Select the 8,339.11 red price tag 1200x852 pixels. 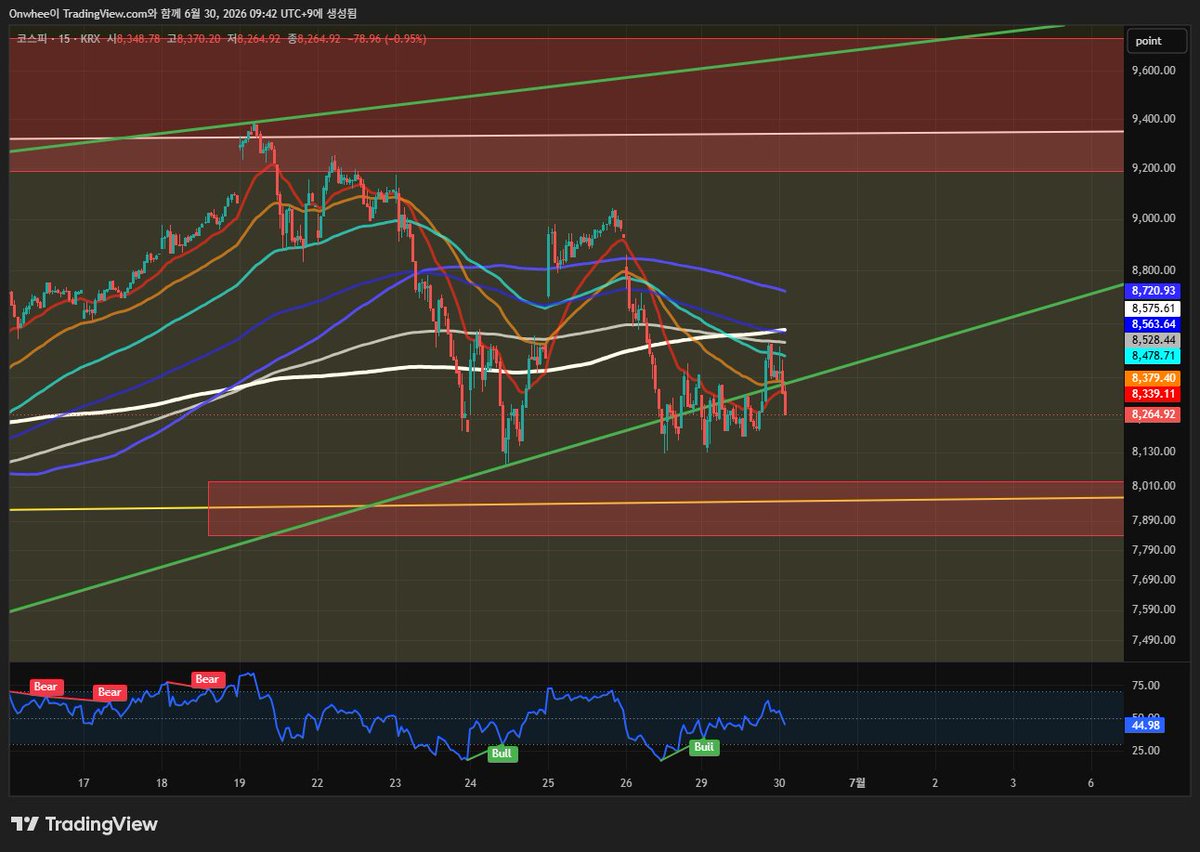(1155, 394)
